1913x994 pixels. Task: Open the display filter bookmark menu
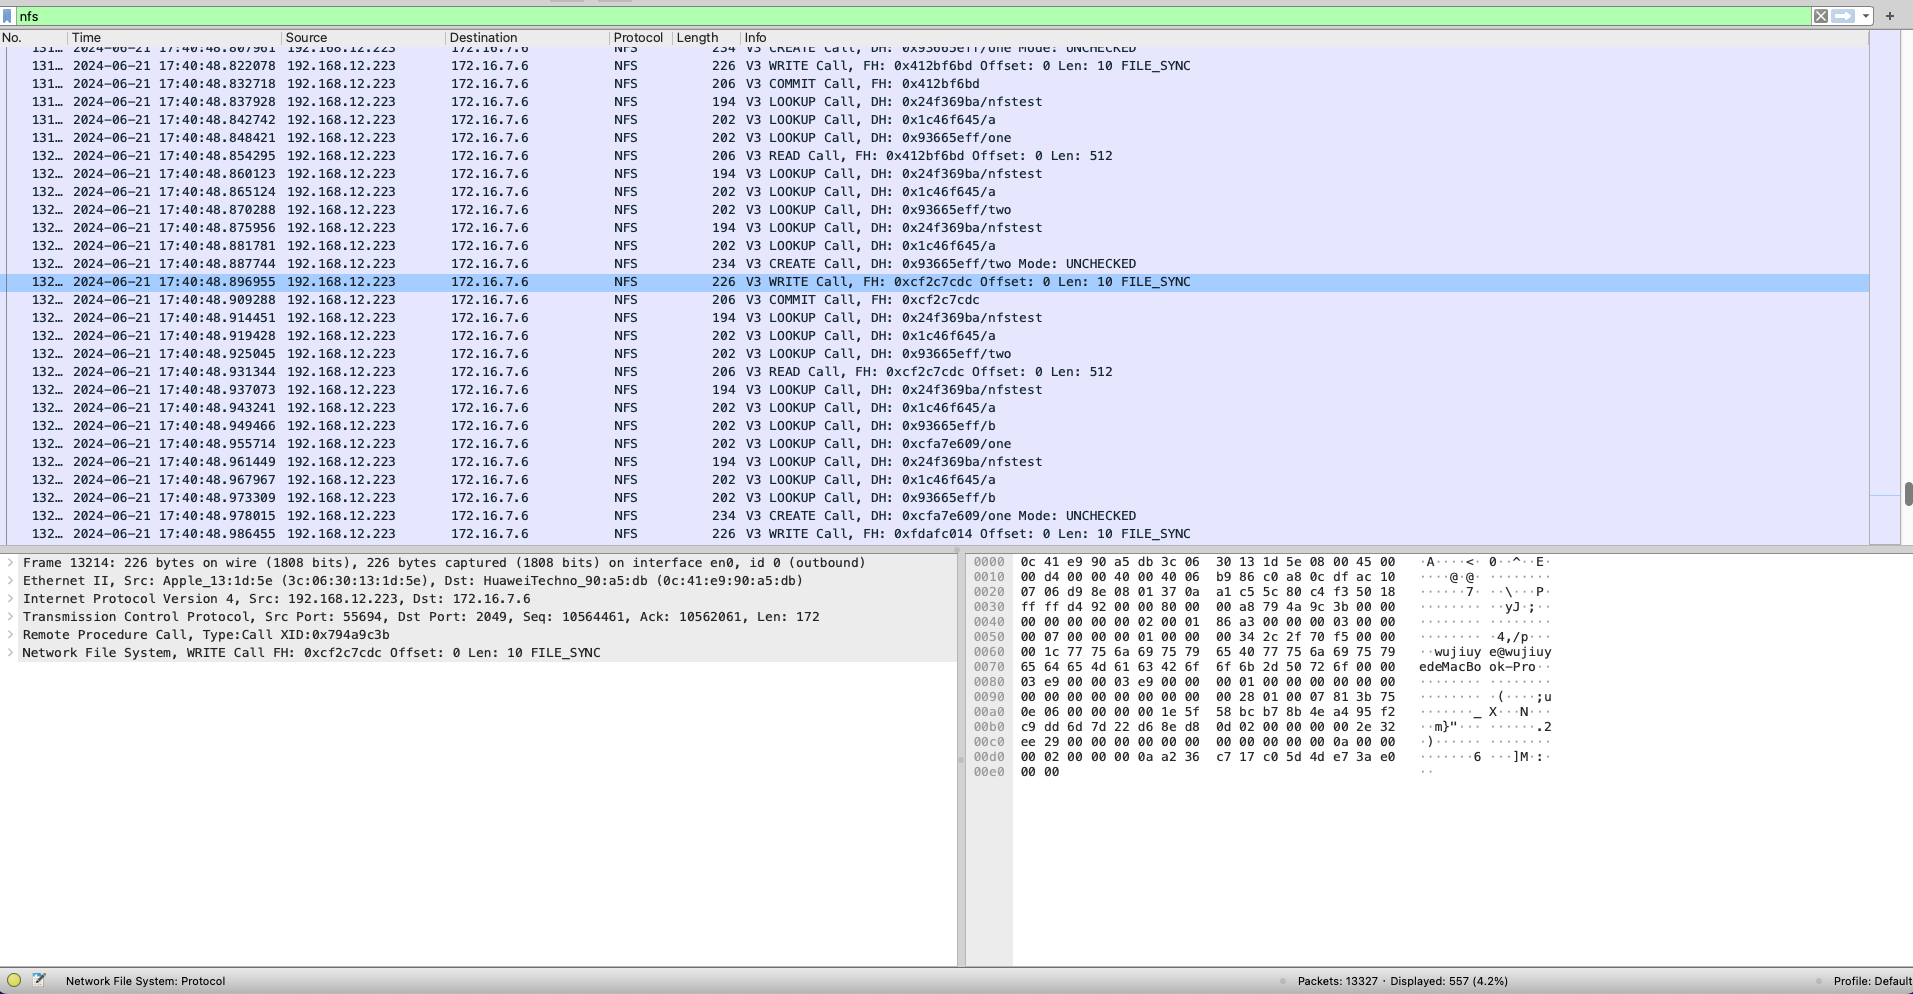point(8,16)
